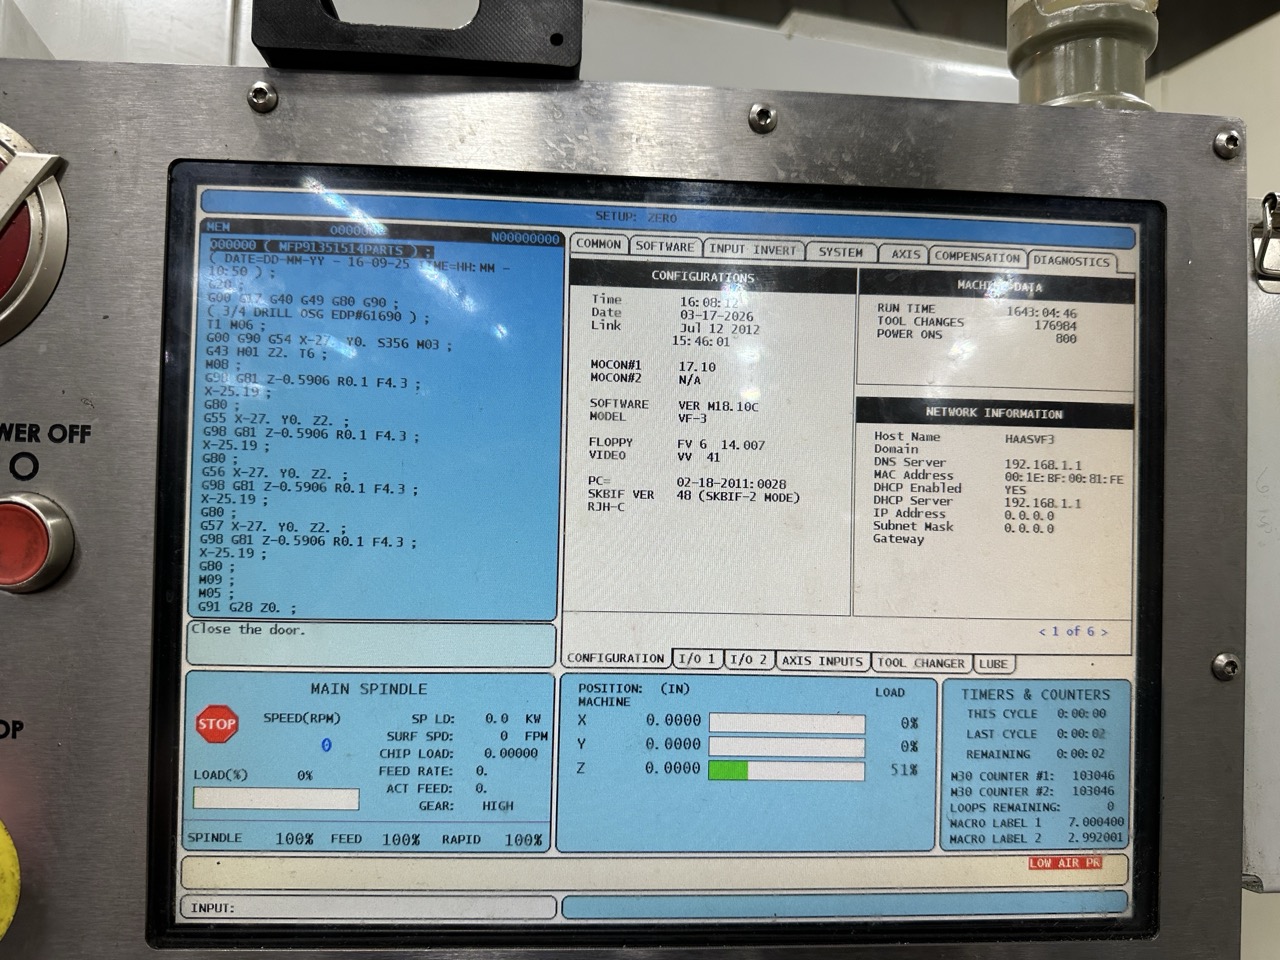Click the CONFIGURATION sub-tab

click(x=615, y=658)
